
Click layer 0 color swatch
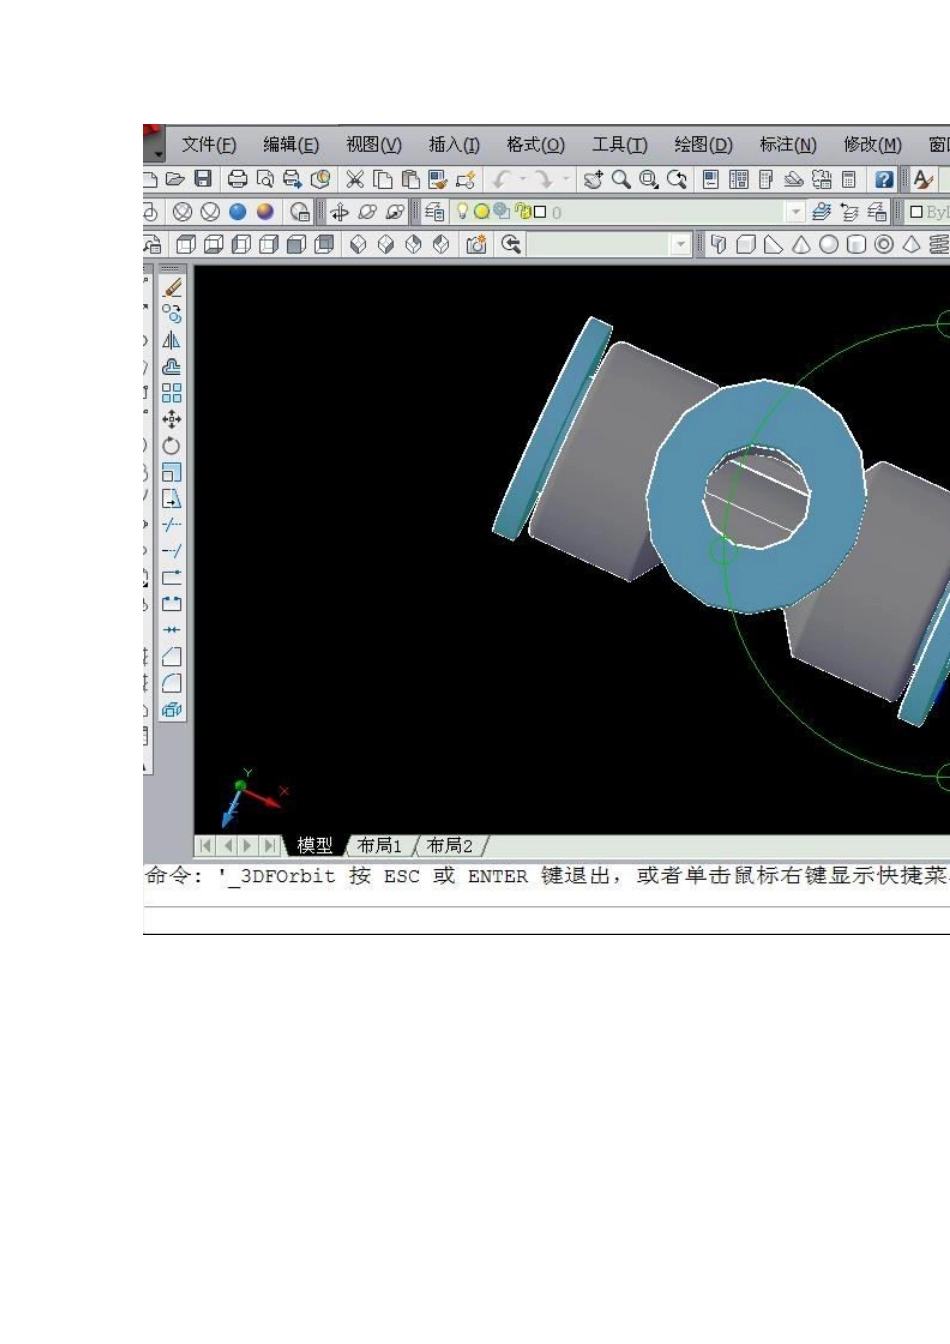(540, 212)
